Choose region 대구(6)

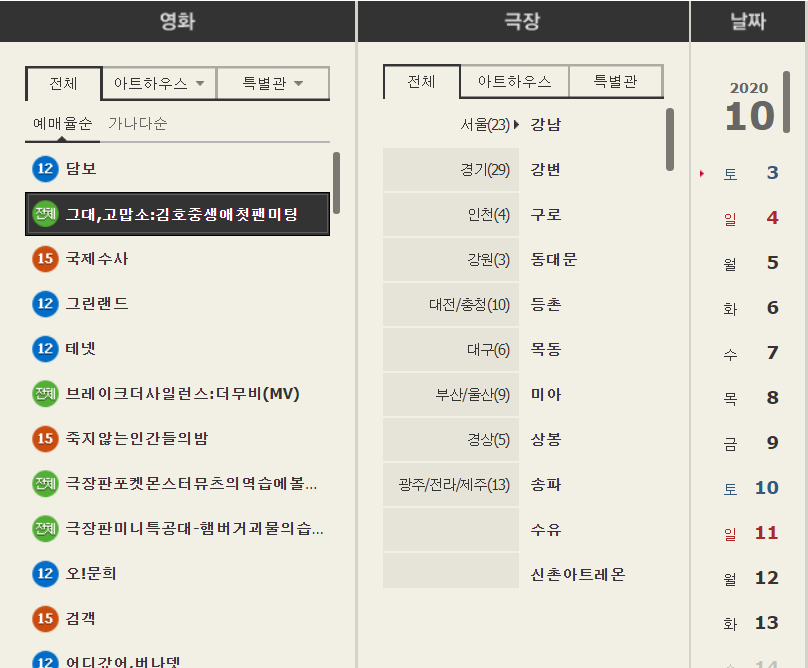tap(451, 349)
